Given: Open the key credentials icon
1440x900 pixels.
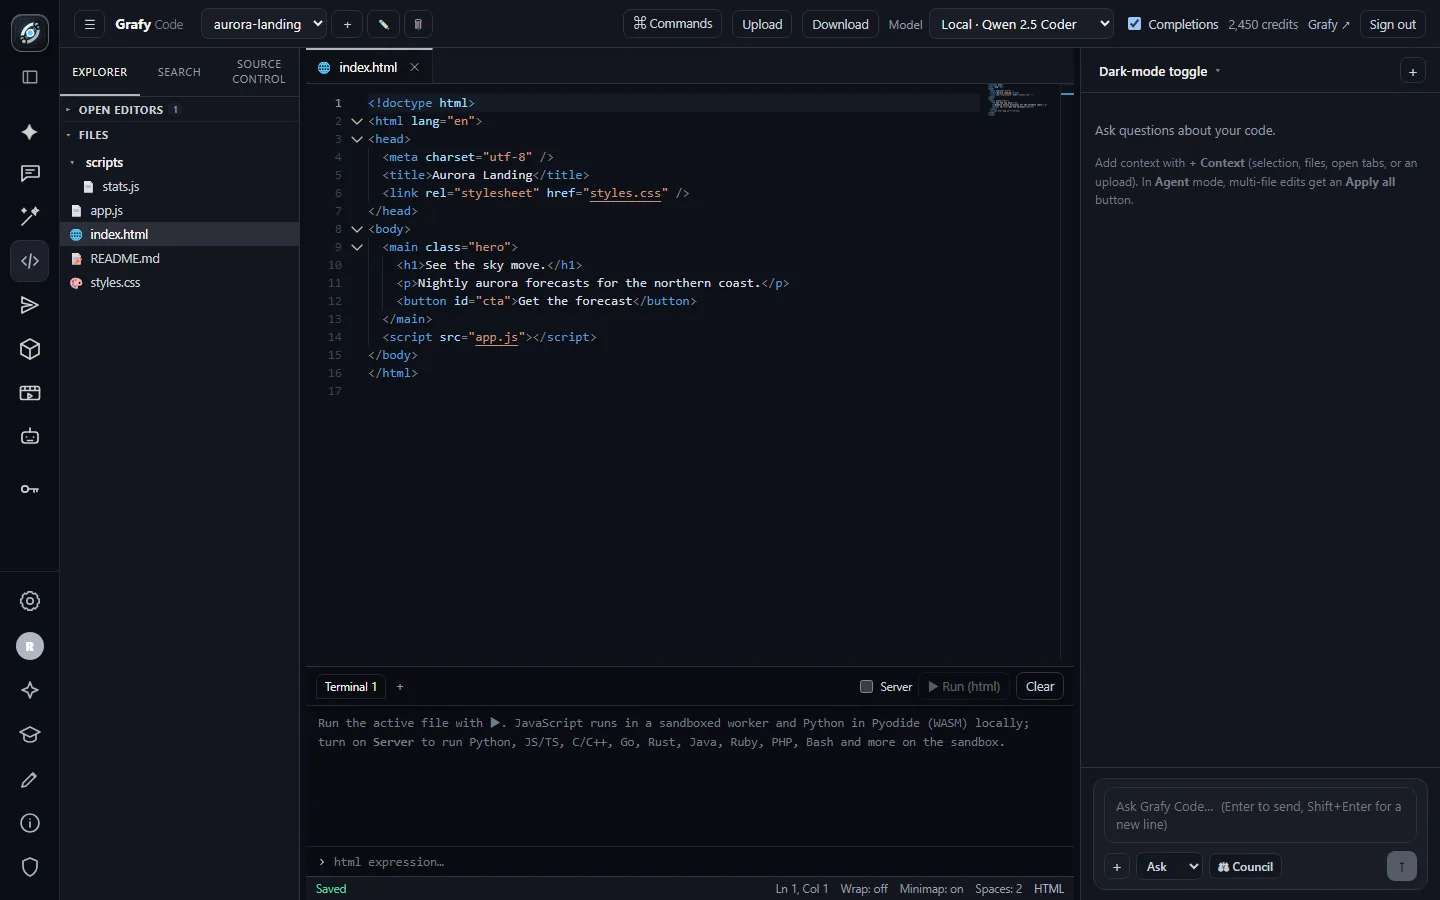Looking at the screenshot, I should point(30,489).
